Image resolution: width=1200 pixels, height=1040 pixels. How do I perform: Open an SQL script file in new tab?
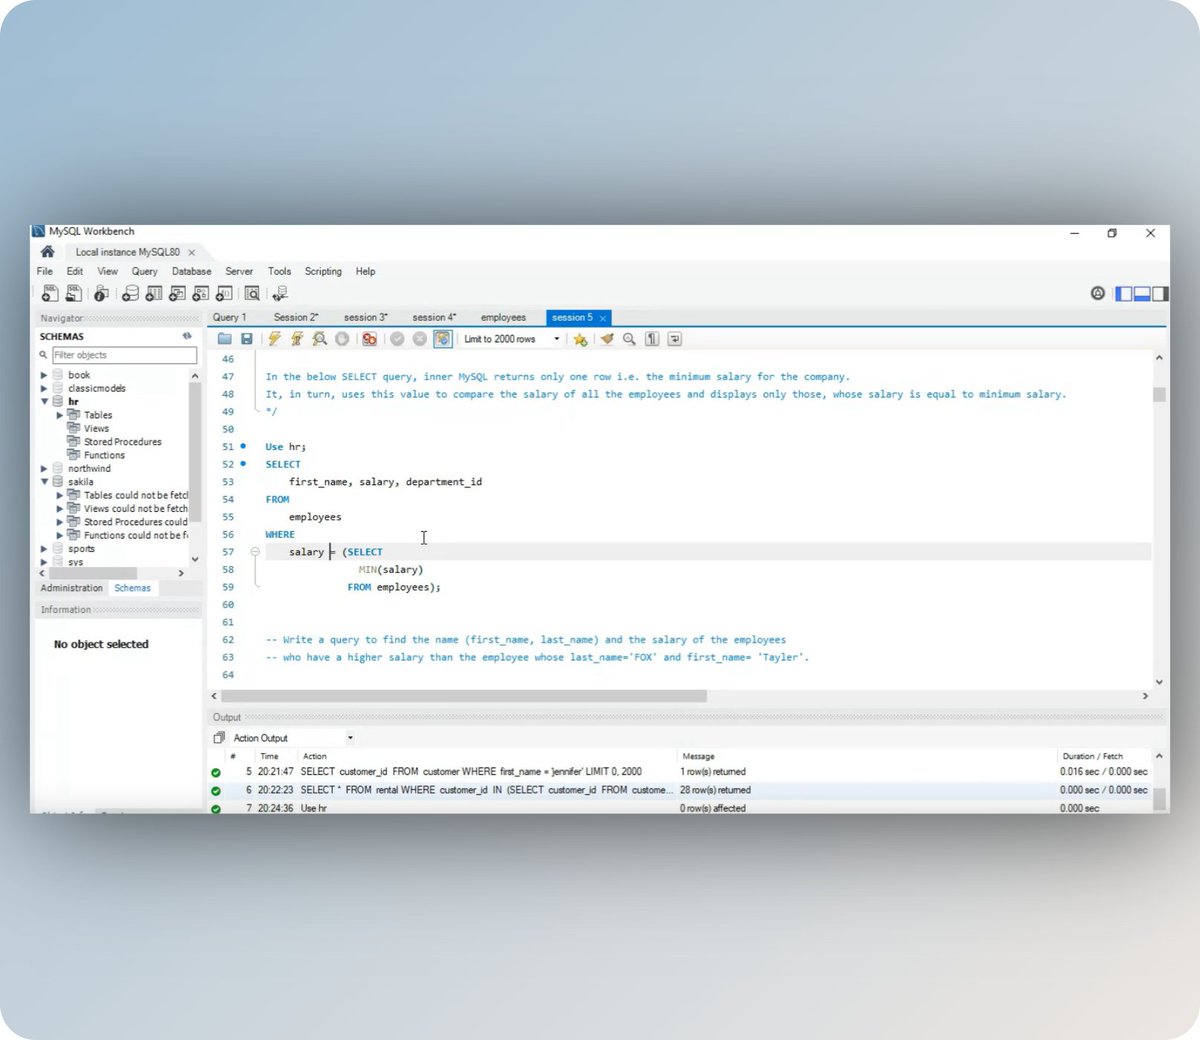(x=73, y=294)
